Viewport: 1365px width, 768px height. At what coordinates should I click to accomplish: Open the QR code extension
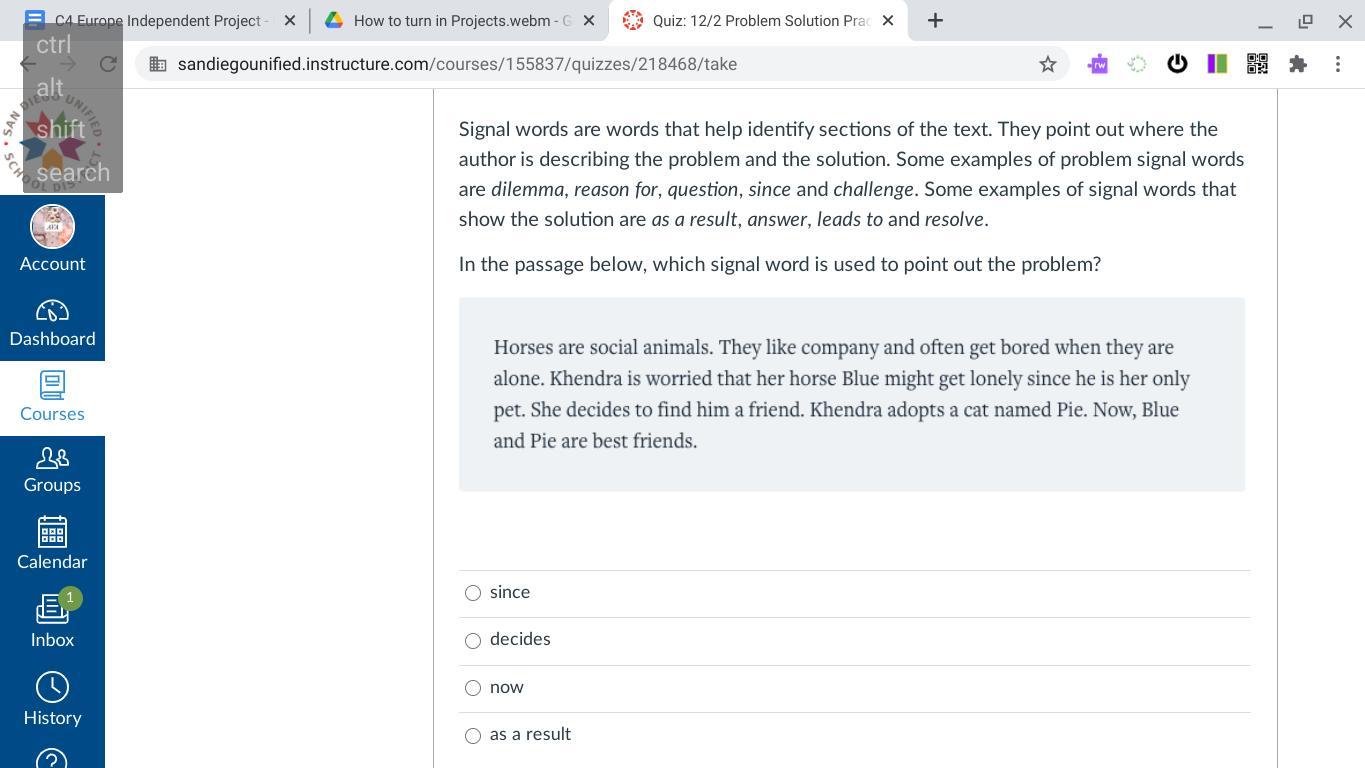pos(1257,64)
